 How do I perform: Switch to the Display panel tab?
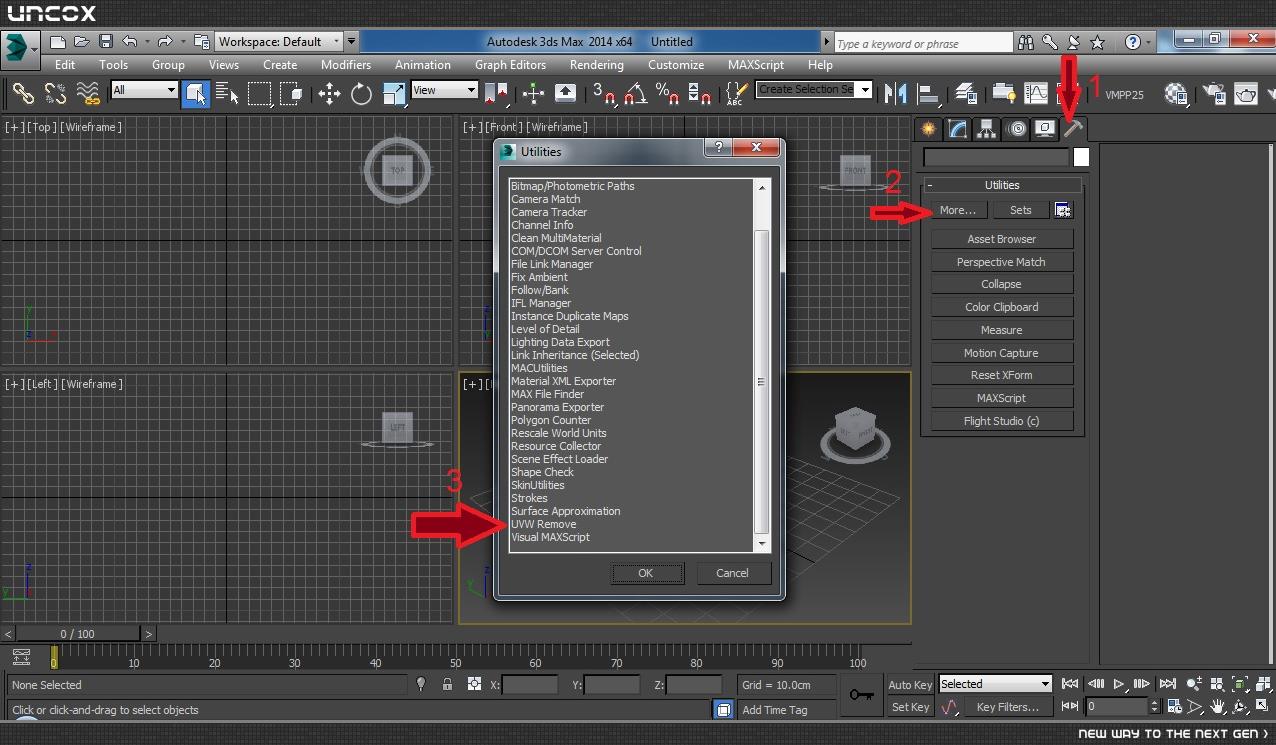click(x=1045, y=128)
